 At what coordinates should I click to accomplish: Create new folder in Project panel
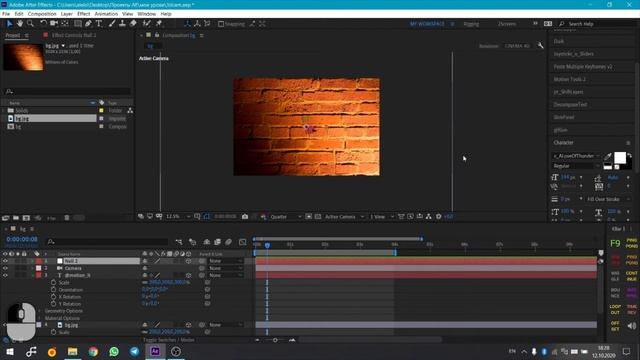pos(16,218)
